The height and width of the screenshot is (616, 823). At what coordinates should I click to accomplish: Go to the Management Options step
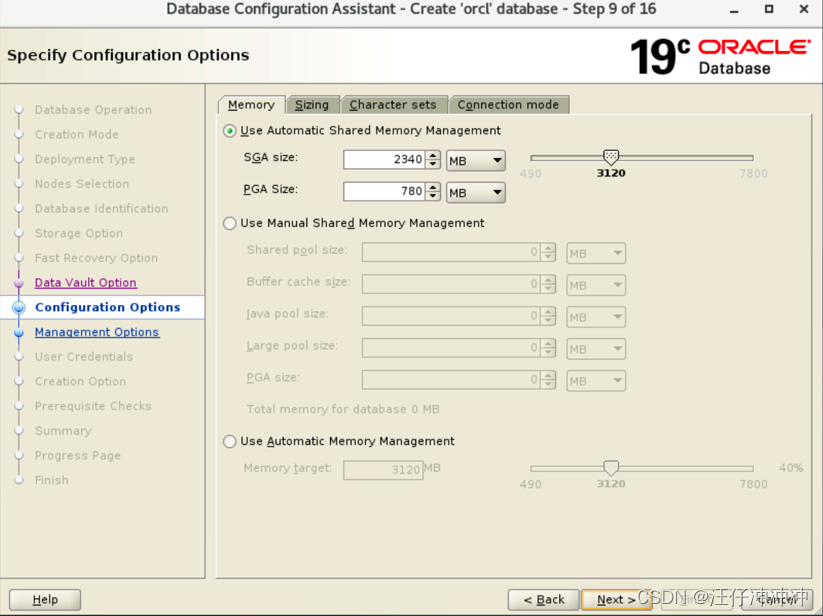pyautogui.click(x=96, y=331)
